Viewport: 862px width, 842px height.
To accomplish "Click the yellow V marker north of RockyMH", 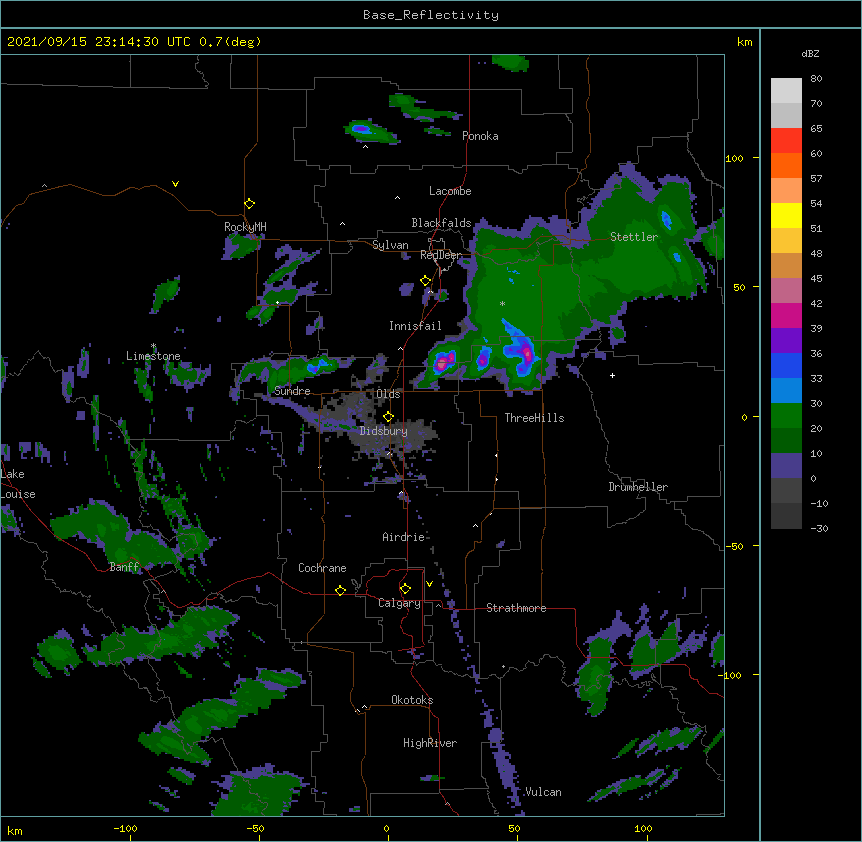I will pos(175,184).
